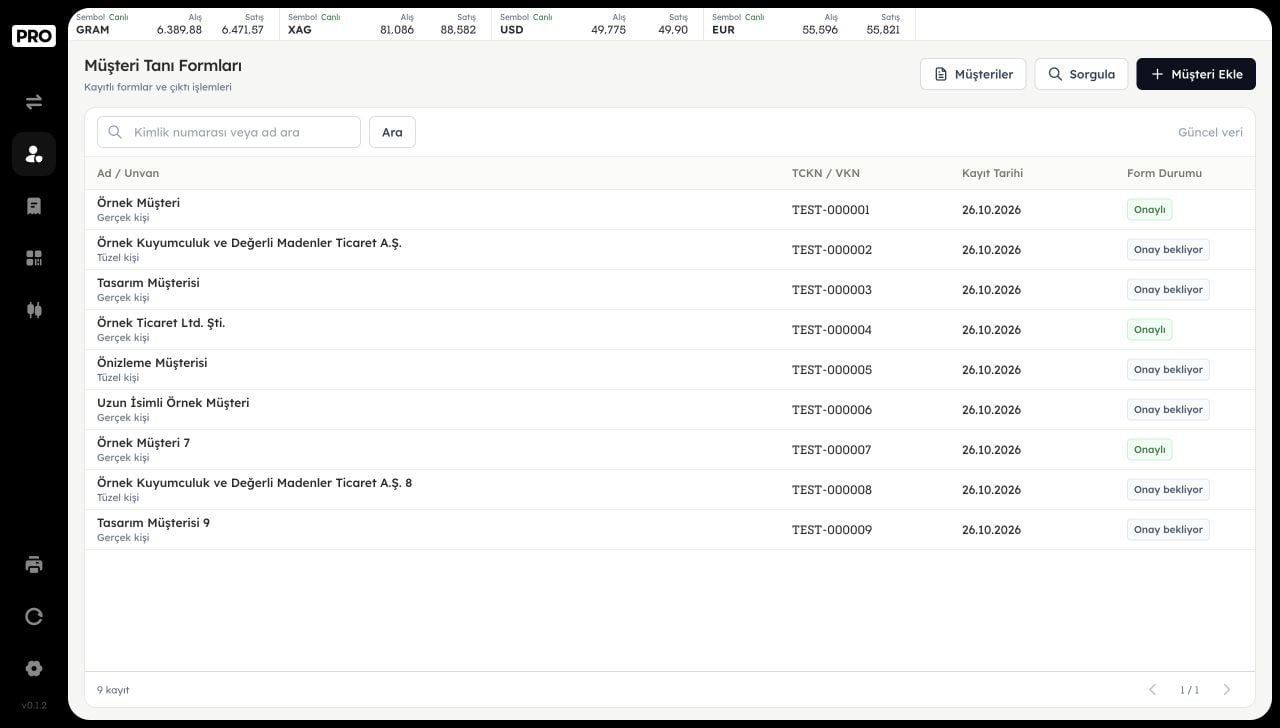Image resolution: width=1280 pixels, height=728 pixels.
Task: Click the Form Durumu column header
Action: pos(1164,173)
